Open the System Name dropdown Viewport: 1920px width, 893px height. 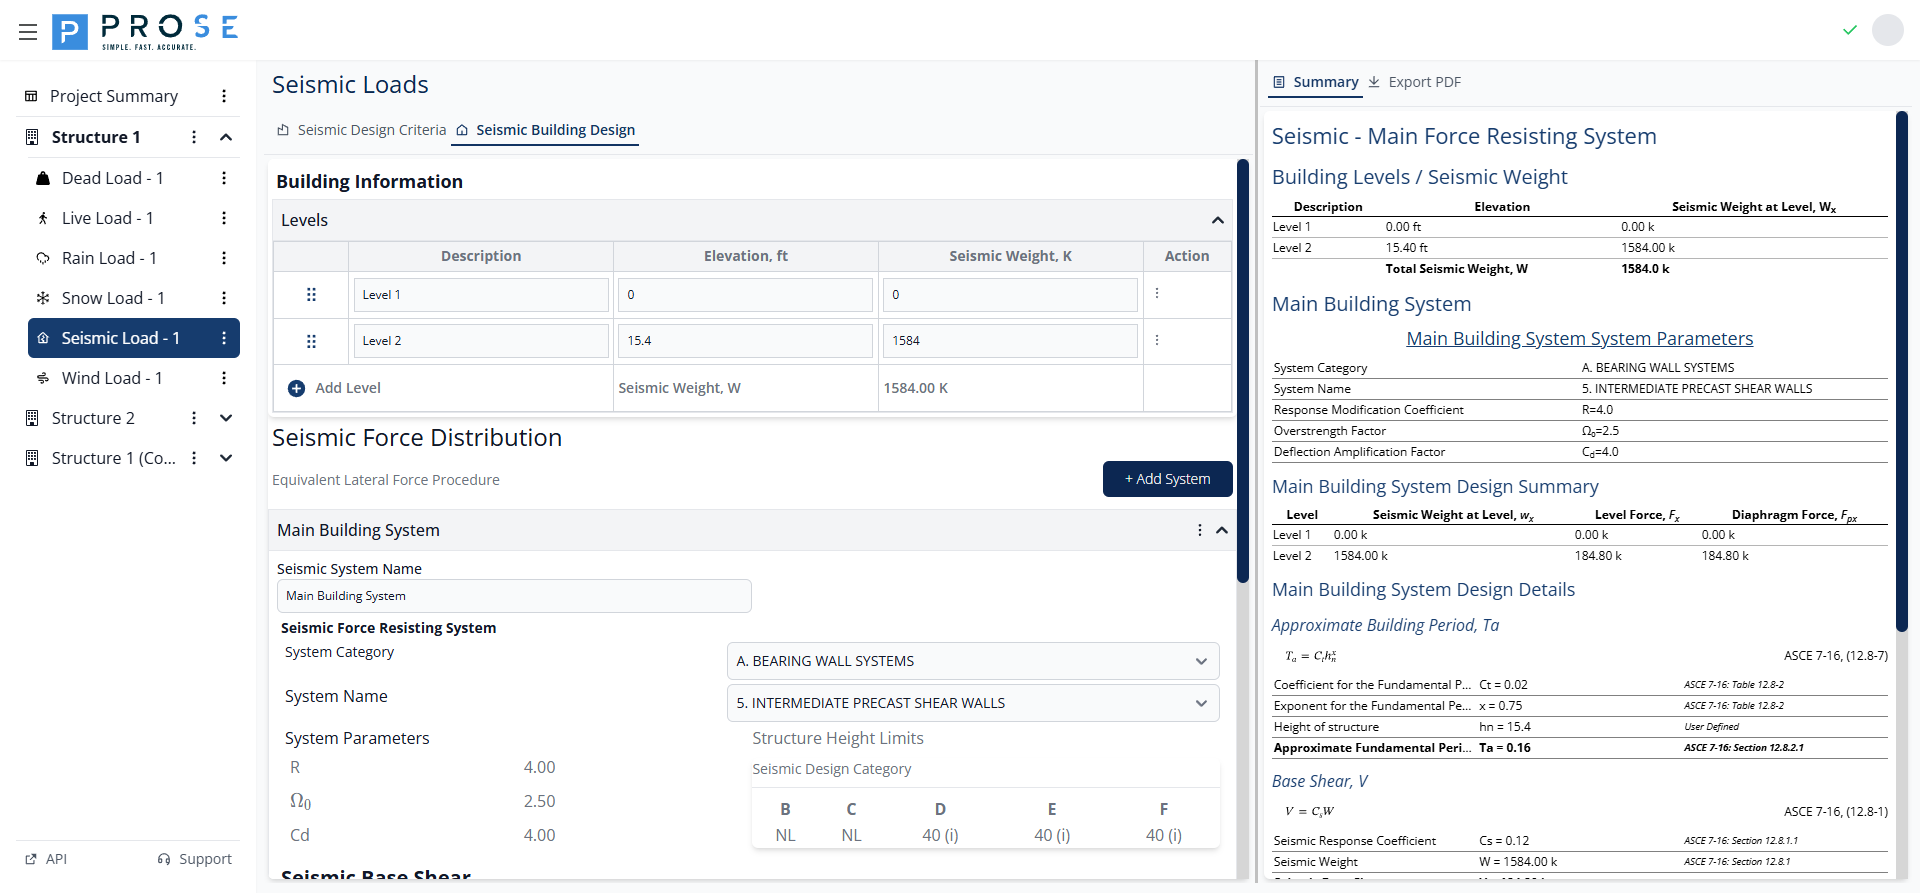pos(972,703)
